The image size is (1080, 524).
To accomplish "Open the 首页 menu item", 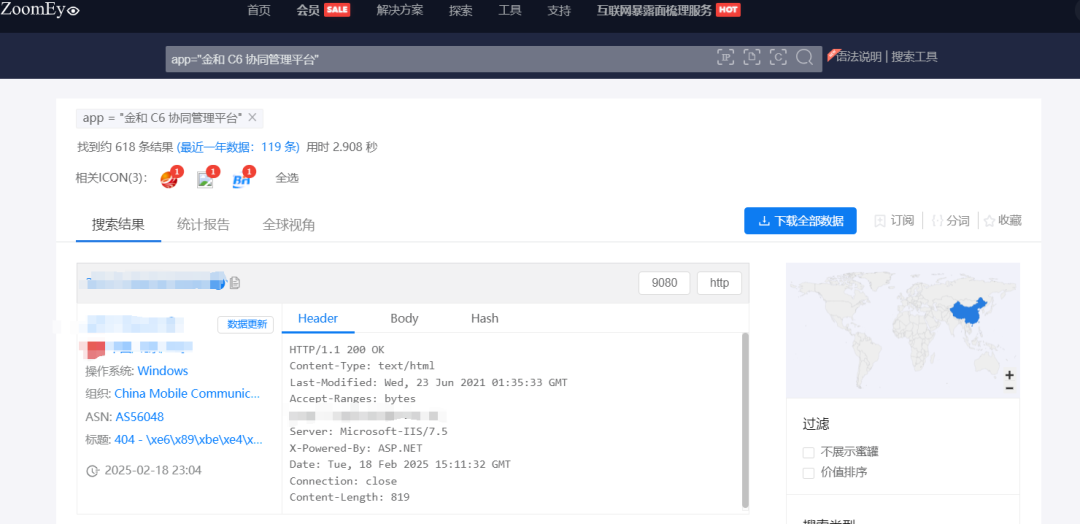I will click(259, 10).
